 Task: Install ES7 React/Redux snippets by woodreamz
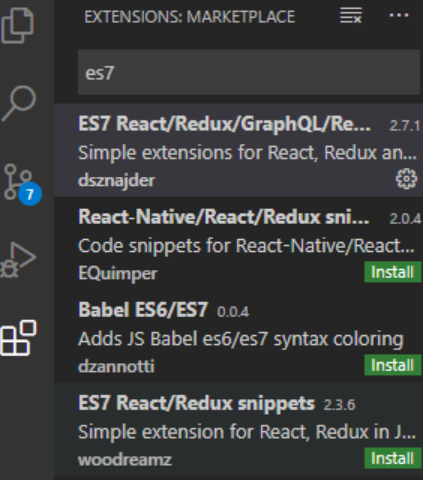(393, 458)
